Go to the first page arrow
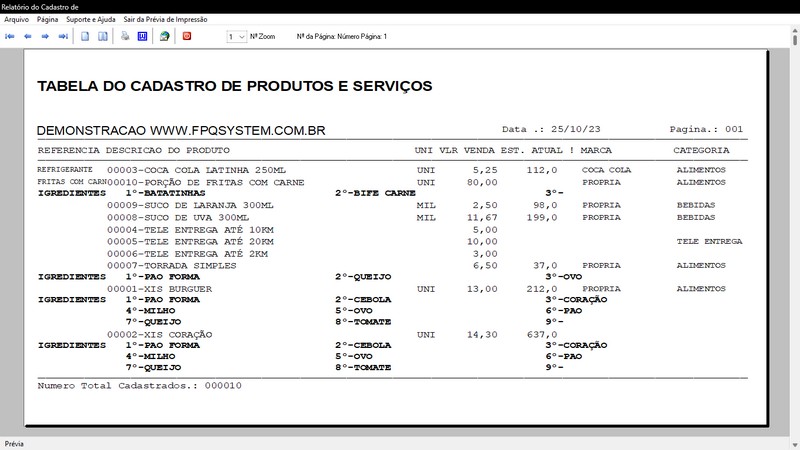 pos(10,36)
